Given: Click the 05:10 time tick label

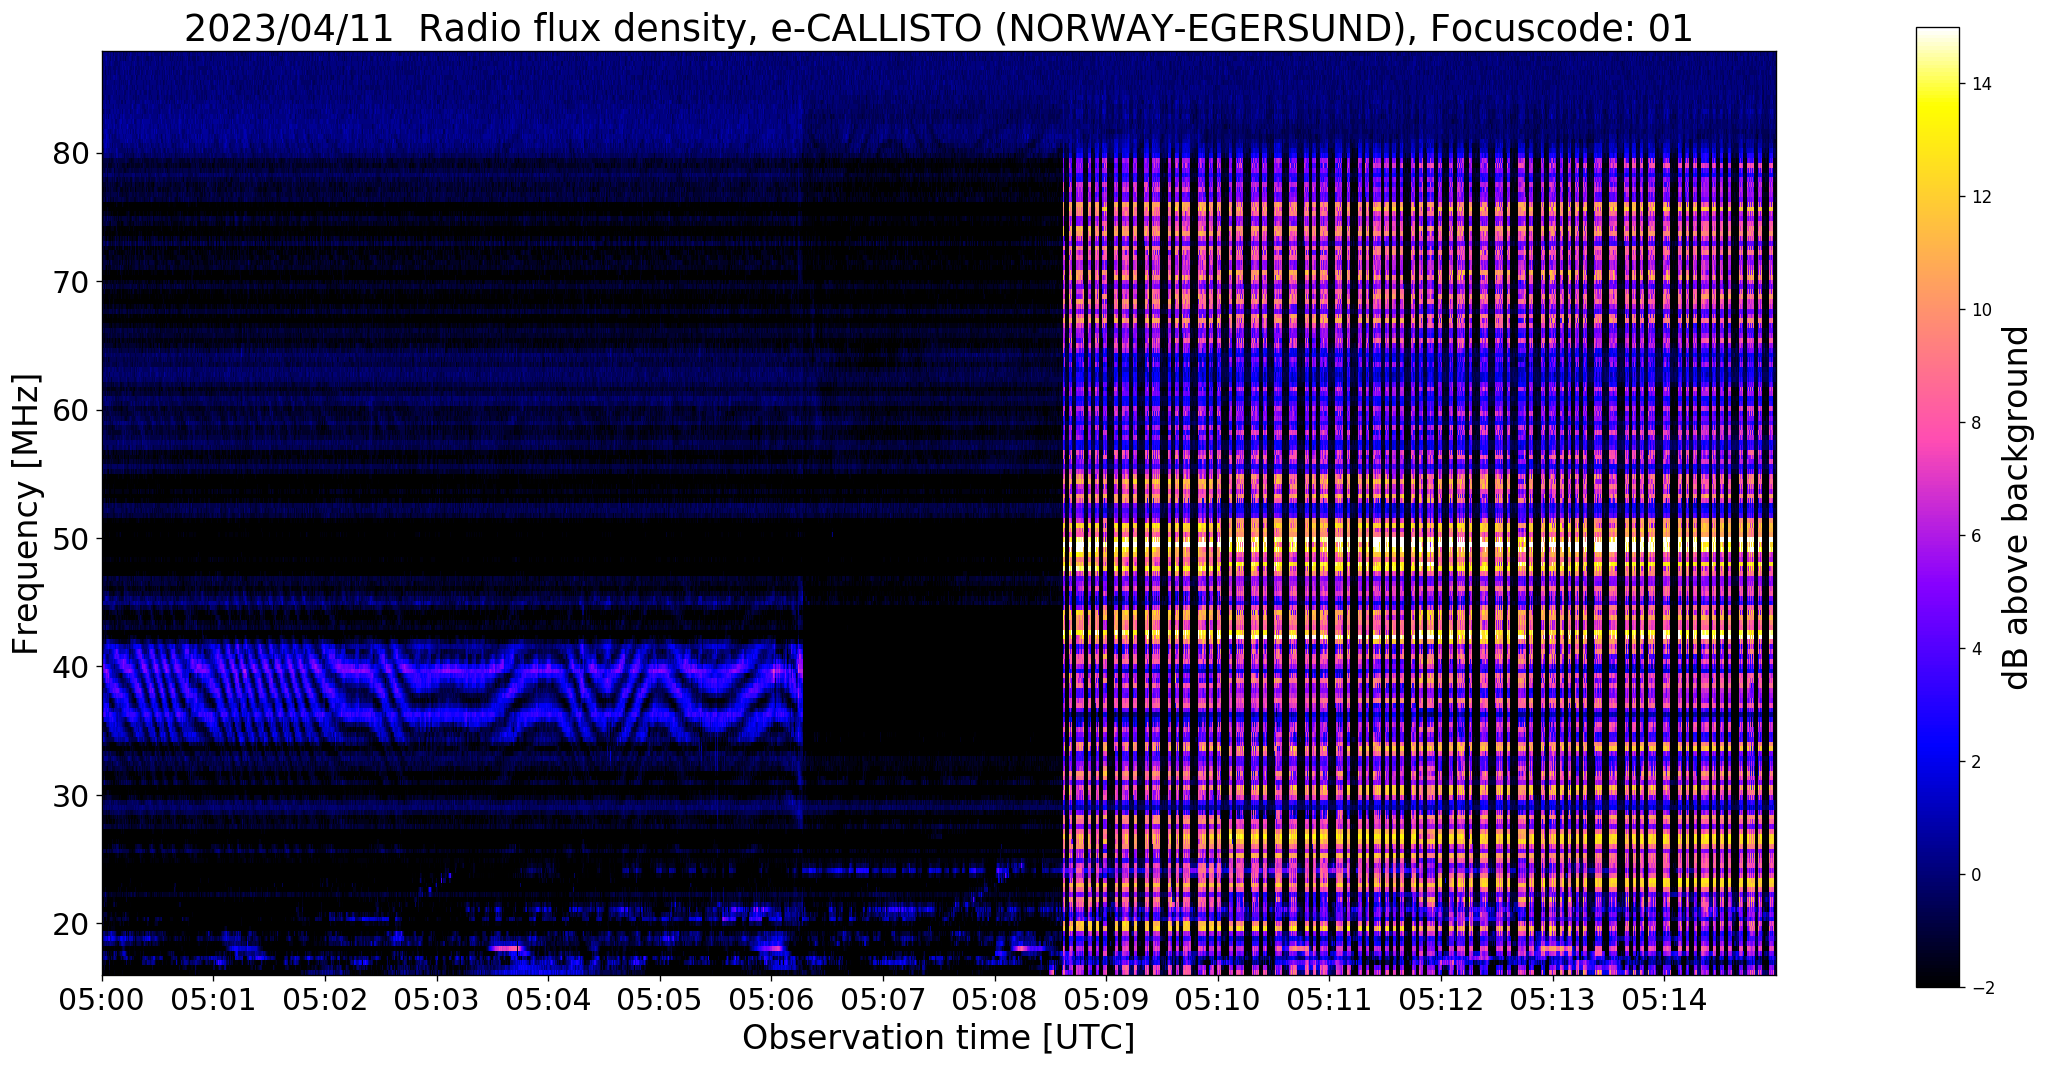Looking at the screenshot, I should pyautogui.click(x=1218, y=999).
